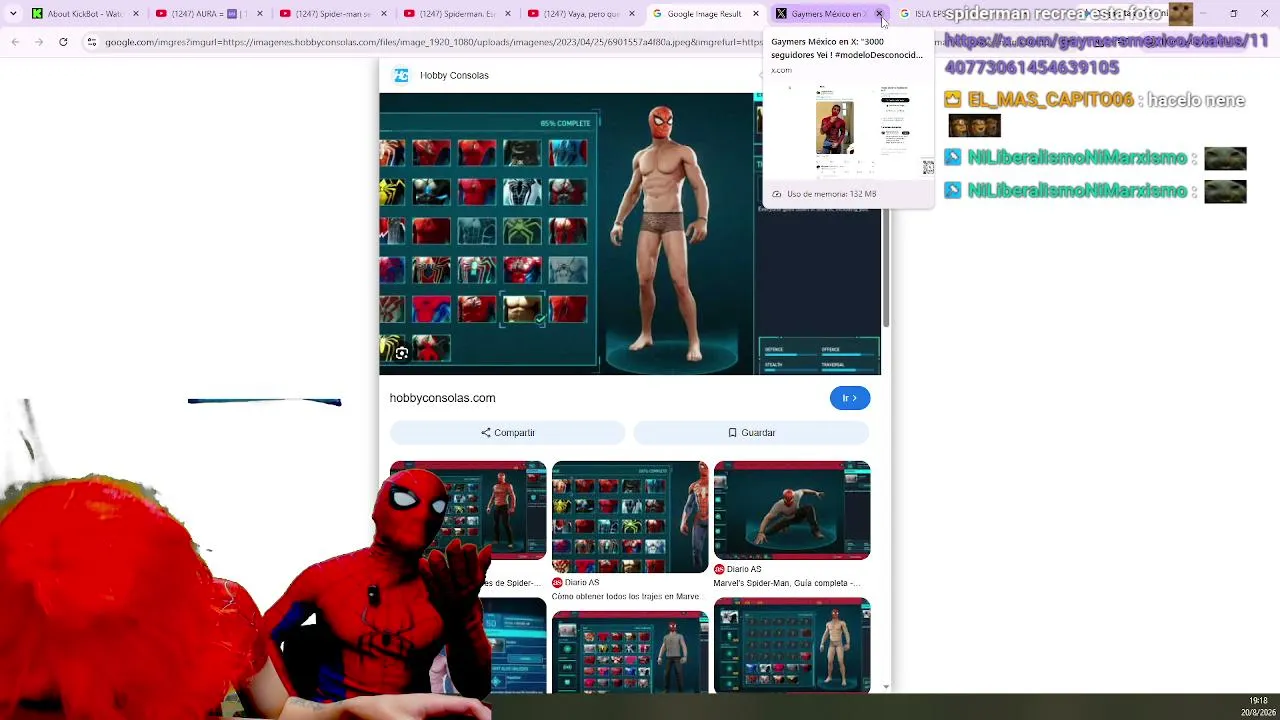The height and width of the screenshot is (720, 1280).
Task: Open 'Marvel's Spider-Man, Guía completa' result
Action: 787,583
